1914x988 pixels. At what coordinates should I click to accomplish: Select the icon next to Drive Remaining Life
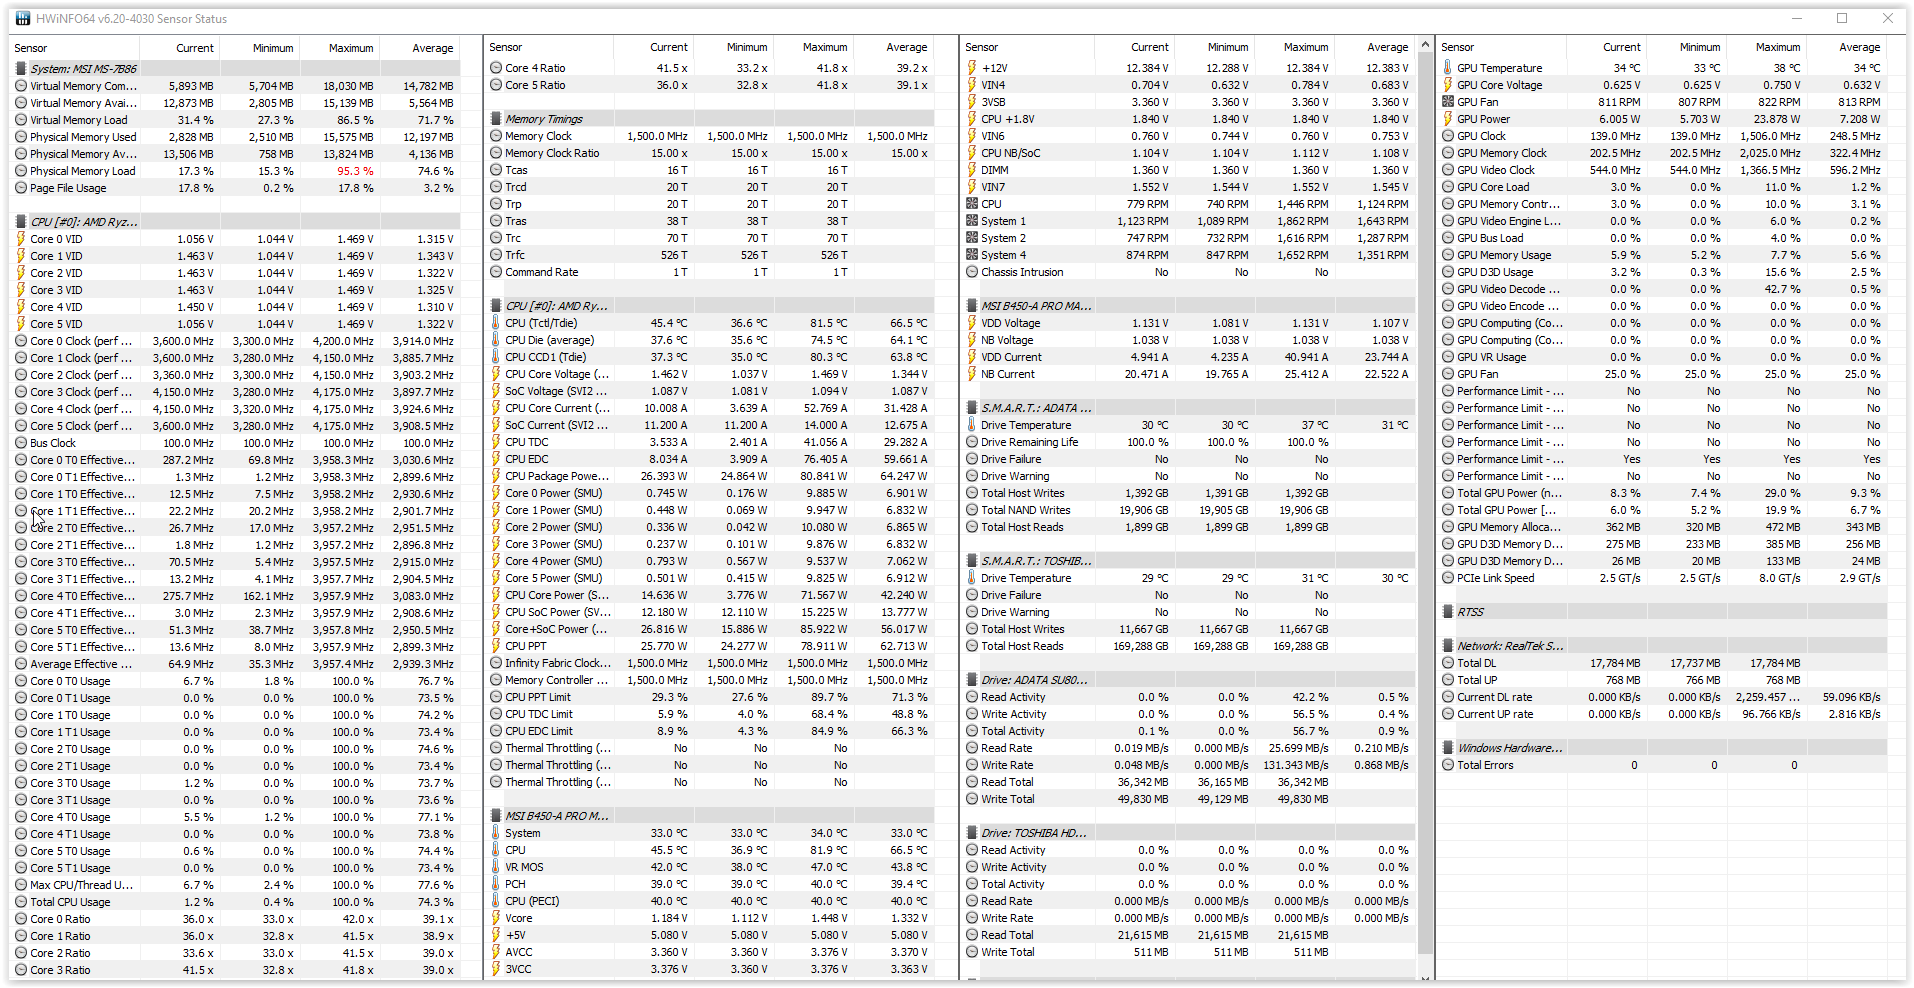point(972,442)
